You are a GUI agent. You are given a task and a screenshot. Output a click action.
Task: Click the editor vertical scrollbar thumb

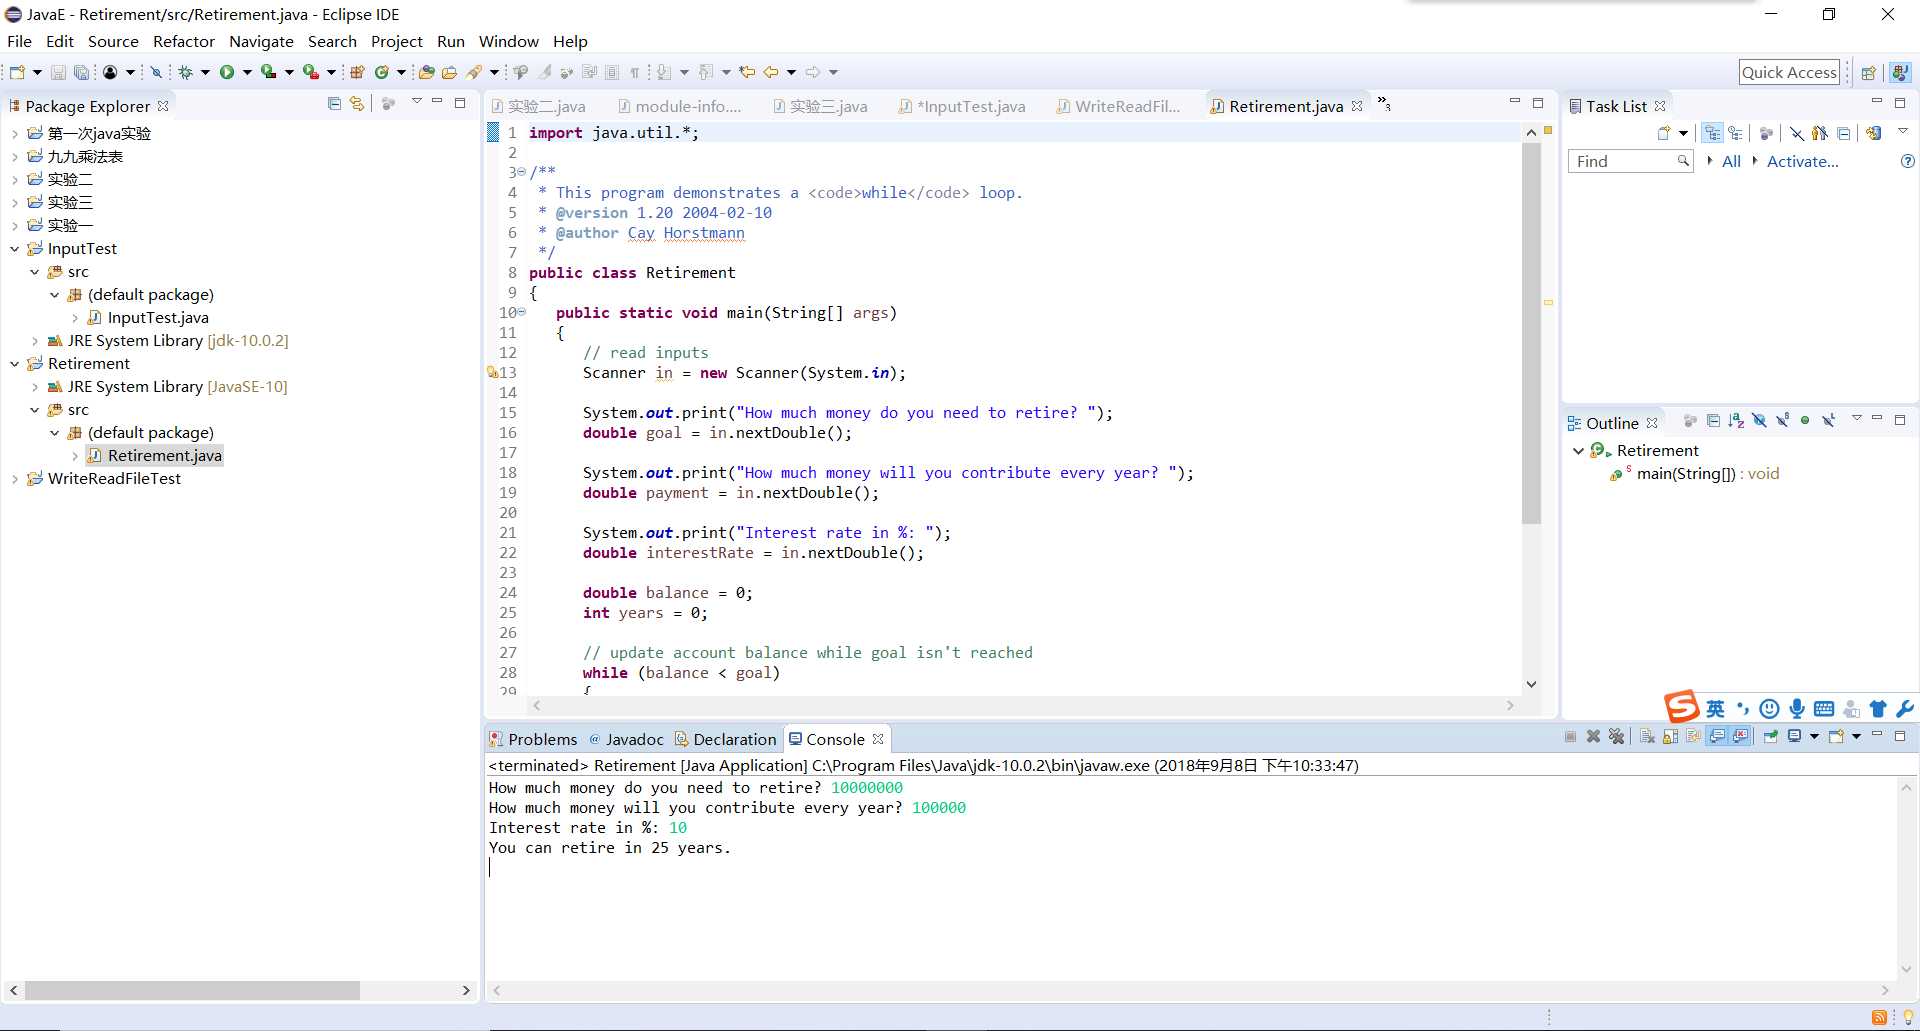1531,332
